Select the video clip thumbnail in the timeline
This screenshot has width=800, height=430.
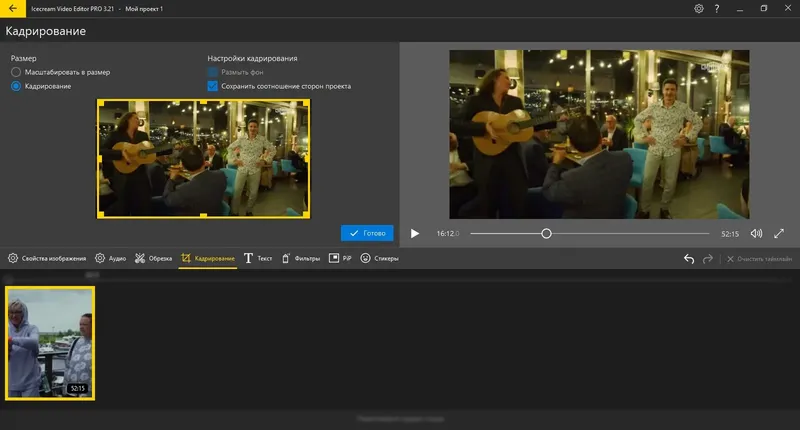(50, 343)
